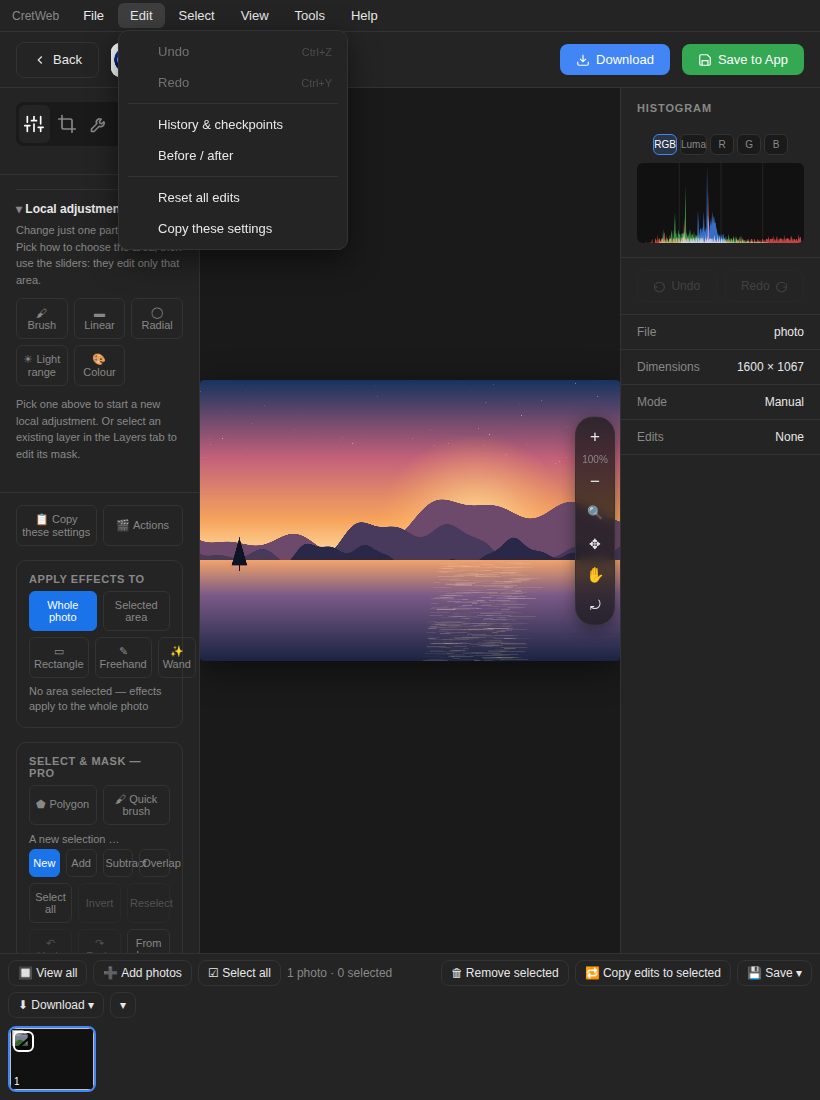Open the bottom Save dropdown

pos(774,973)
